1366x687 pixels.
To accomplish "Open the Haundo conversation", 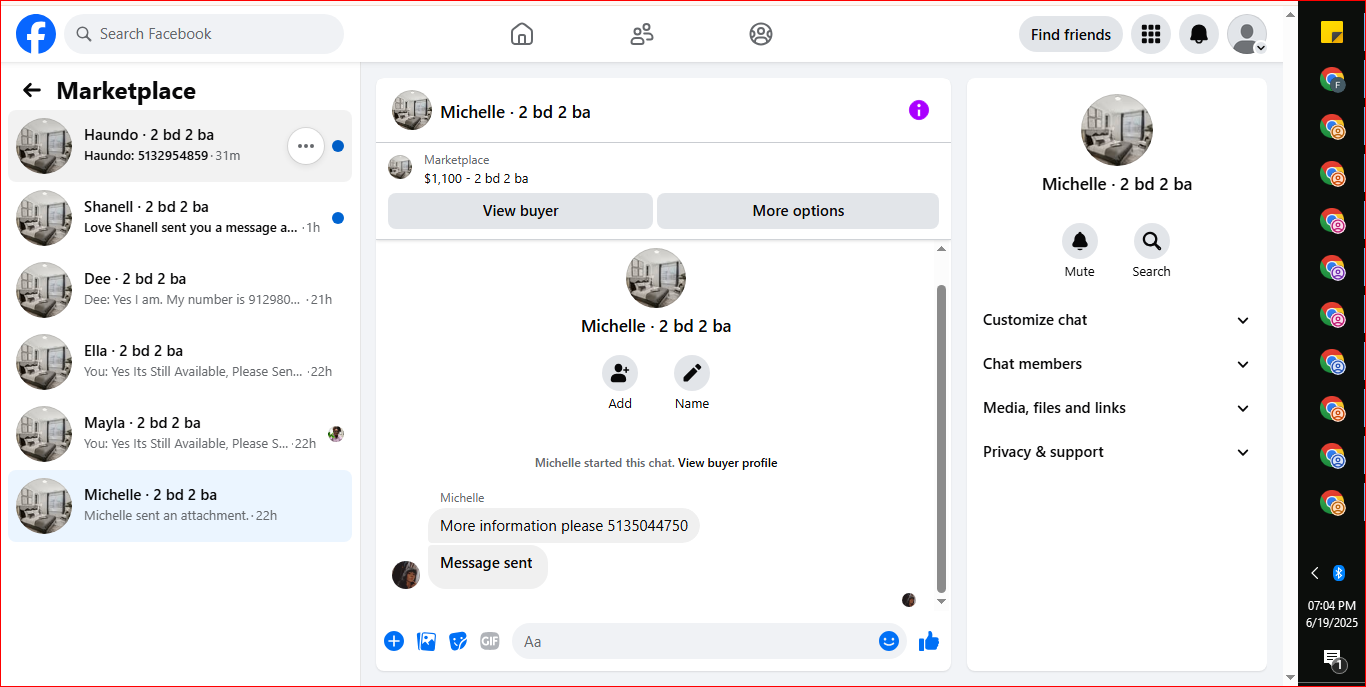I will tap(180, 146).
